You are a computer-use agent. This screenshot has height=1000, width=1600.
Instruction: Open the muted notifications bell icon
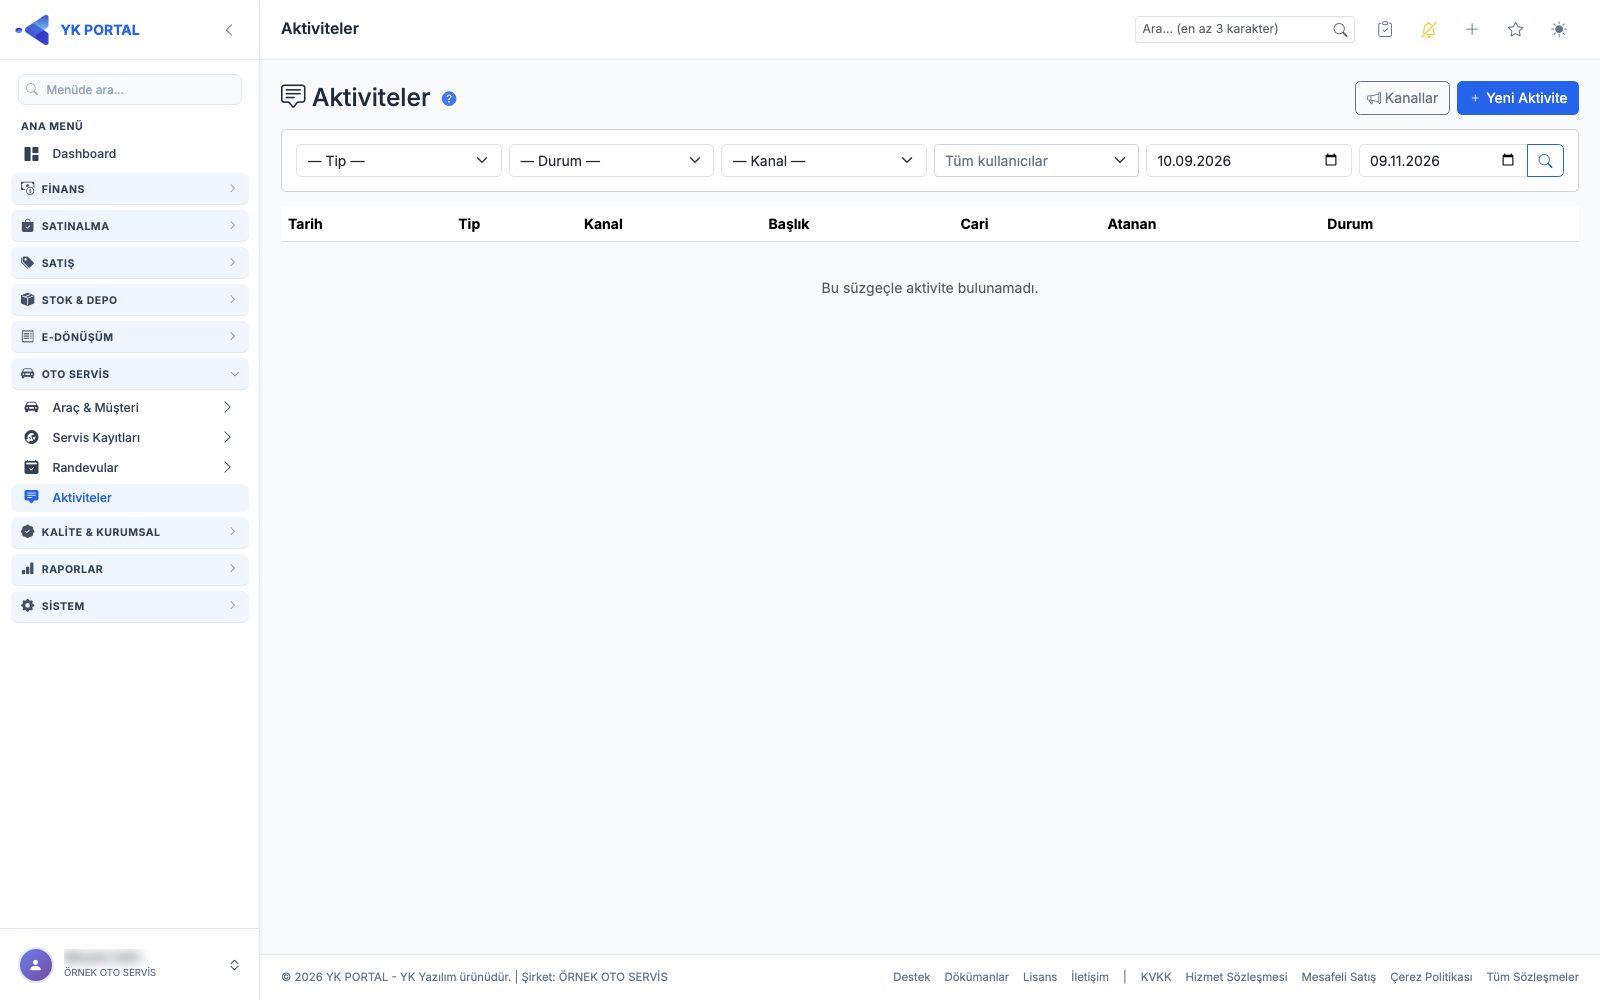point(1428,29)
